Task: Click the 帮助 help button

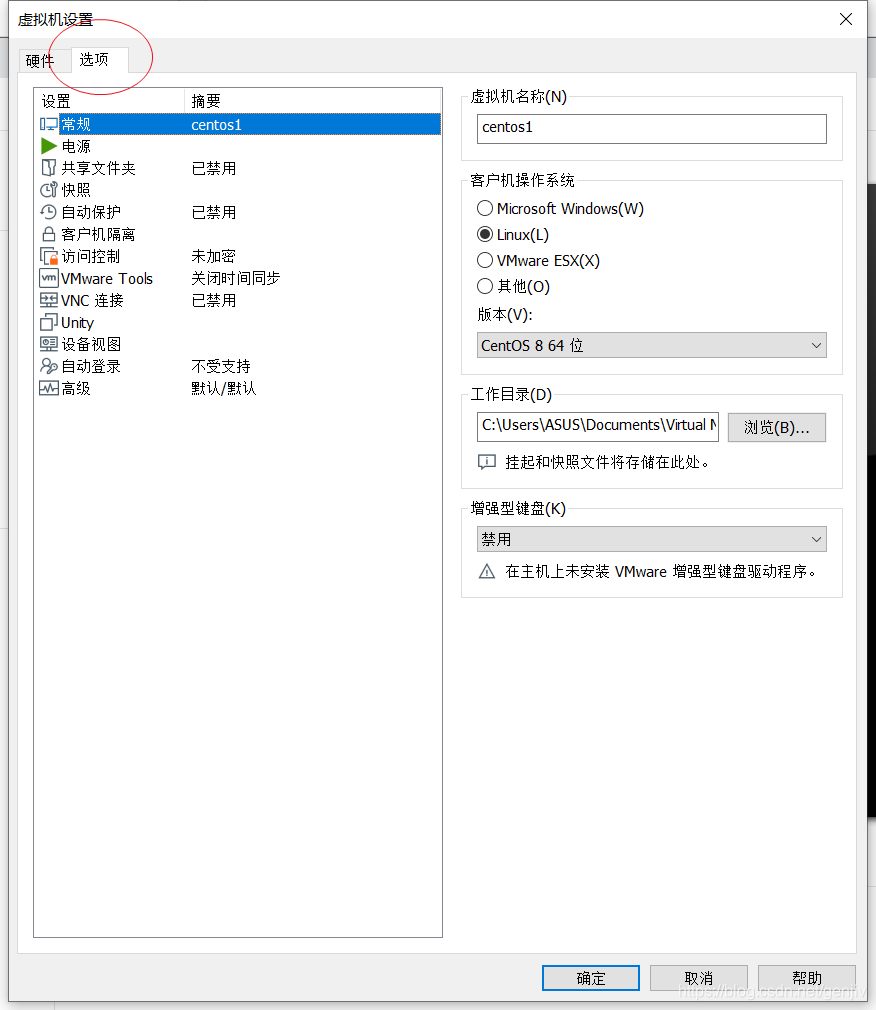Action: (807, 978)
